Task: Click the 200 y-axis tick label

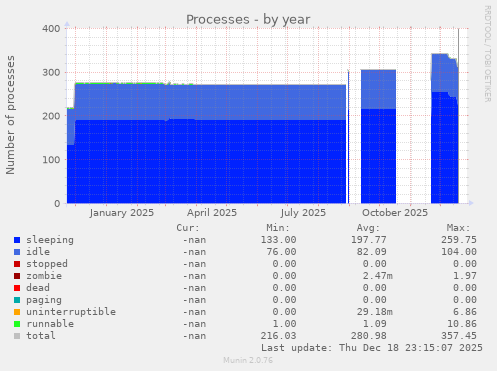Action: pyautogui.click(x=51, y=116)
